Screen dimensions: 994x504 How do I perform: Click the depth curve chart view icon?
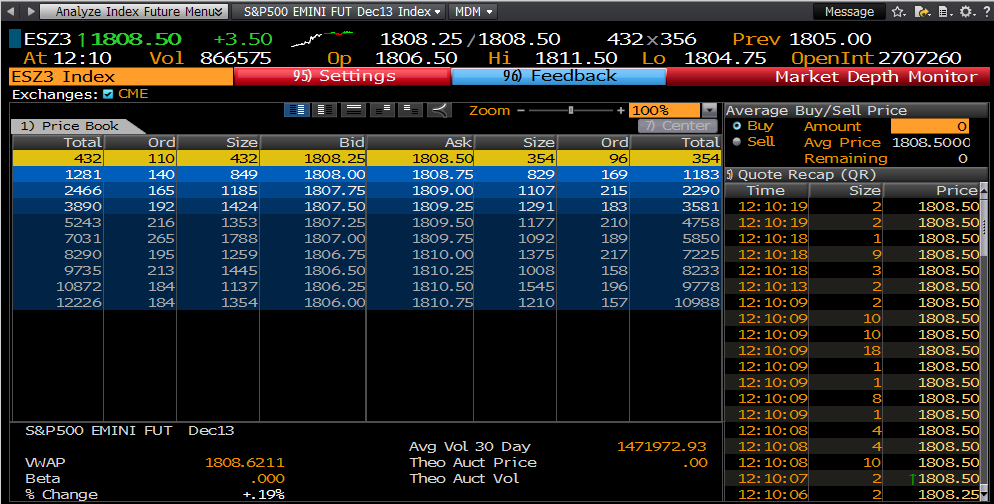[x=440, y=110]
